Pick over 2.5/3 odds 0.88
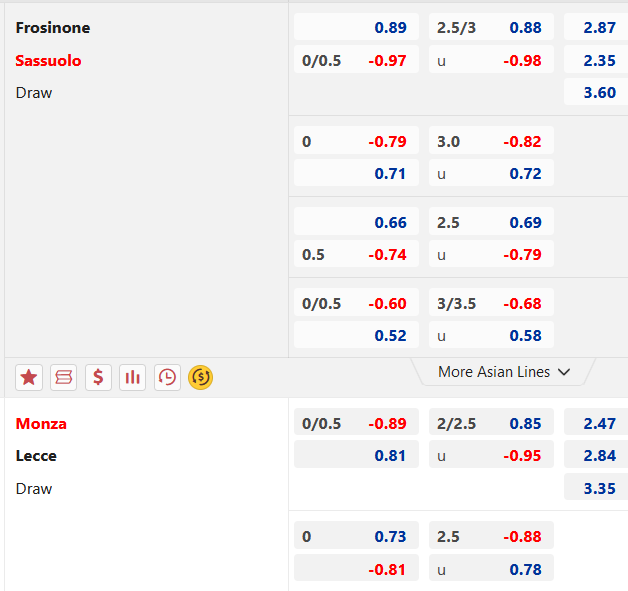This screenshot has width=628, height=591. click(491, 27)
